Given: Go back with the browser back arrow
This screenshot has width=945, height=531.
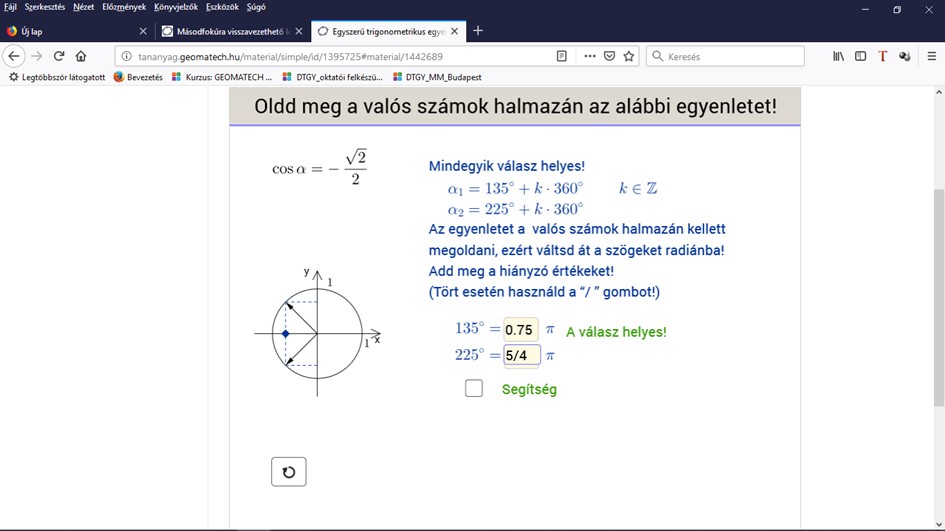Looking at the screenshot, I should [x=14, y=56].
